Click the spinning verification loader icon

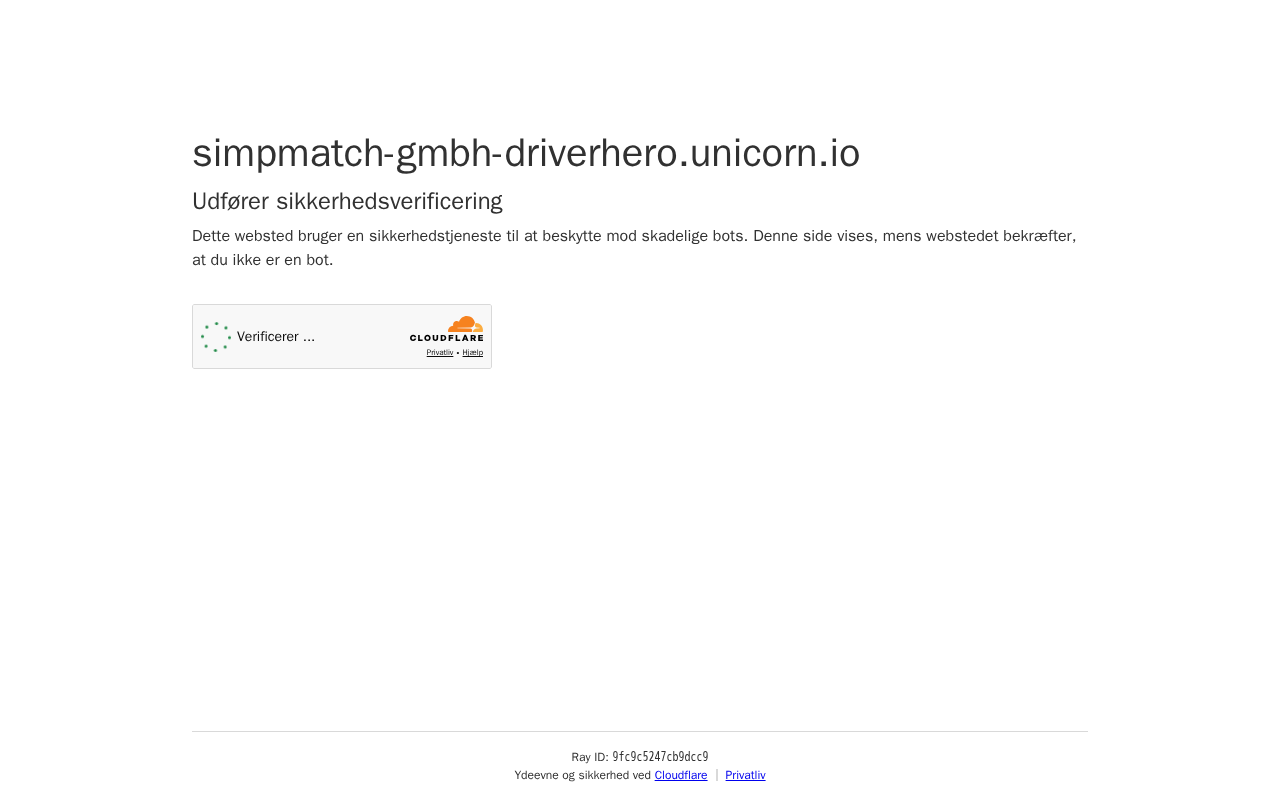point(216,337)
